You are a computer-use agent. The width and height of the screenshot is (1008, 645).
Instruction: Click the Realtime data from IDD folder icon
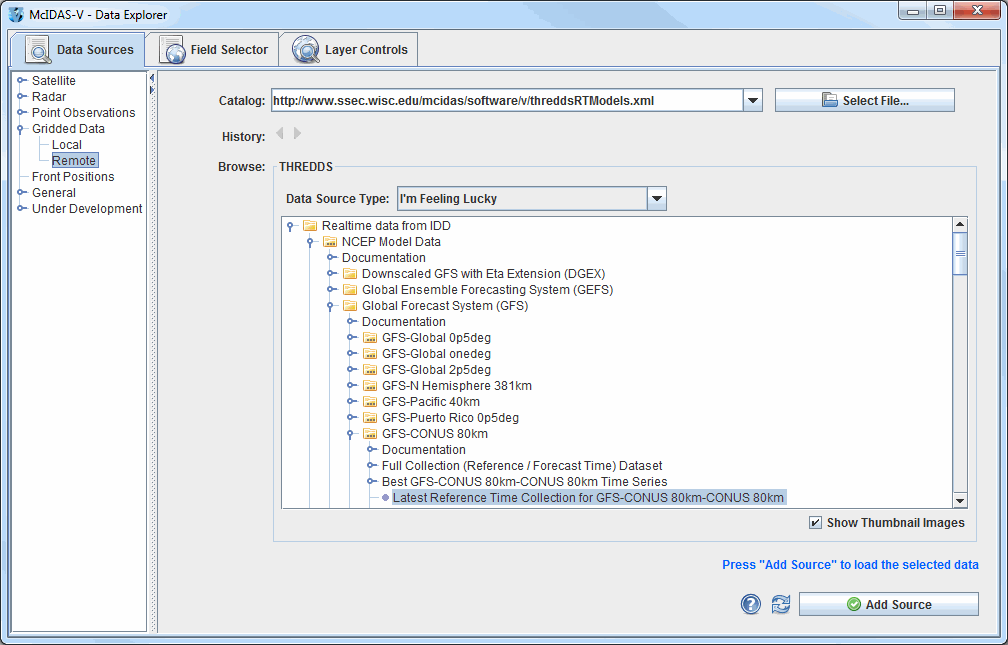point(310,226)
